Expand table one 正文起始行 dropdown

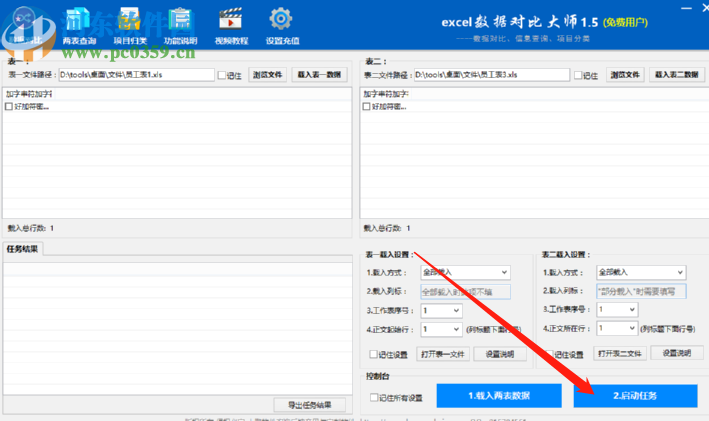(441, 329)
